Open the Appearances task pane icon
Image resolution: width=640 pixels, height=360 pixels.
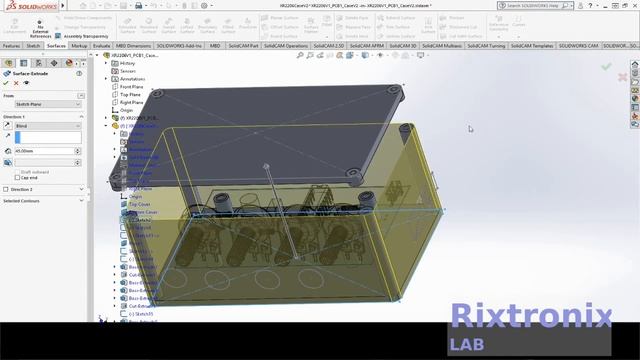click(x=635, y=99)
